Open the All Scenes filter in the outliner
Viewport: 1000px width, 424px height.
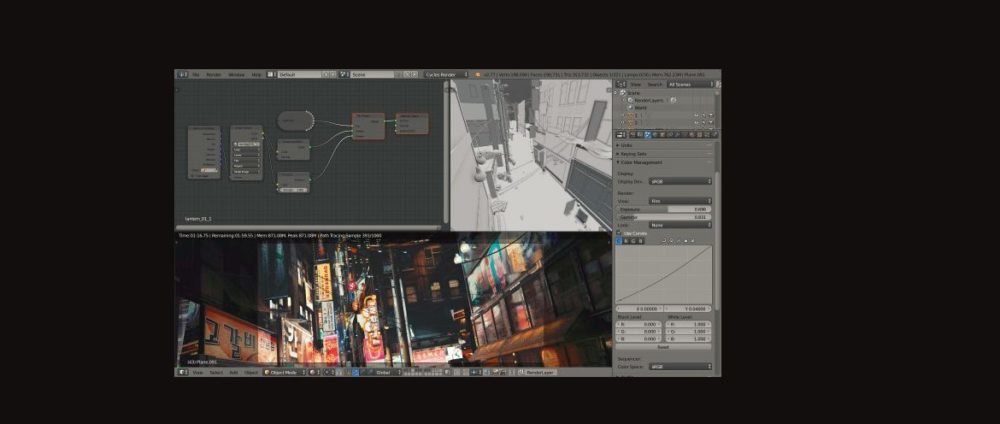[691, 84]
